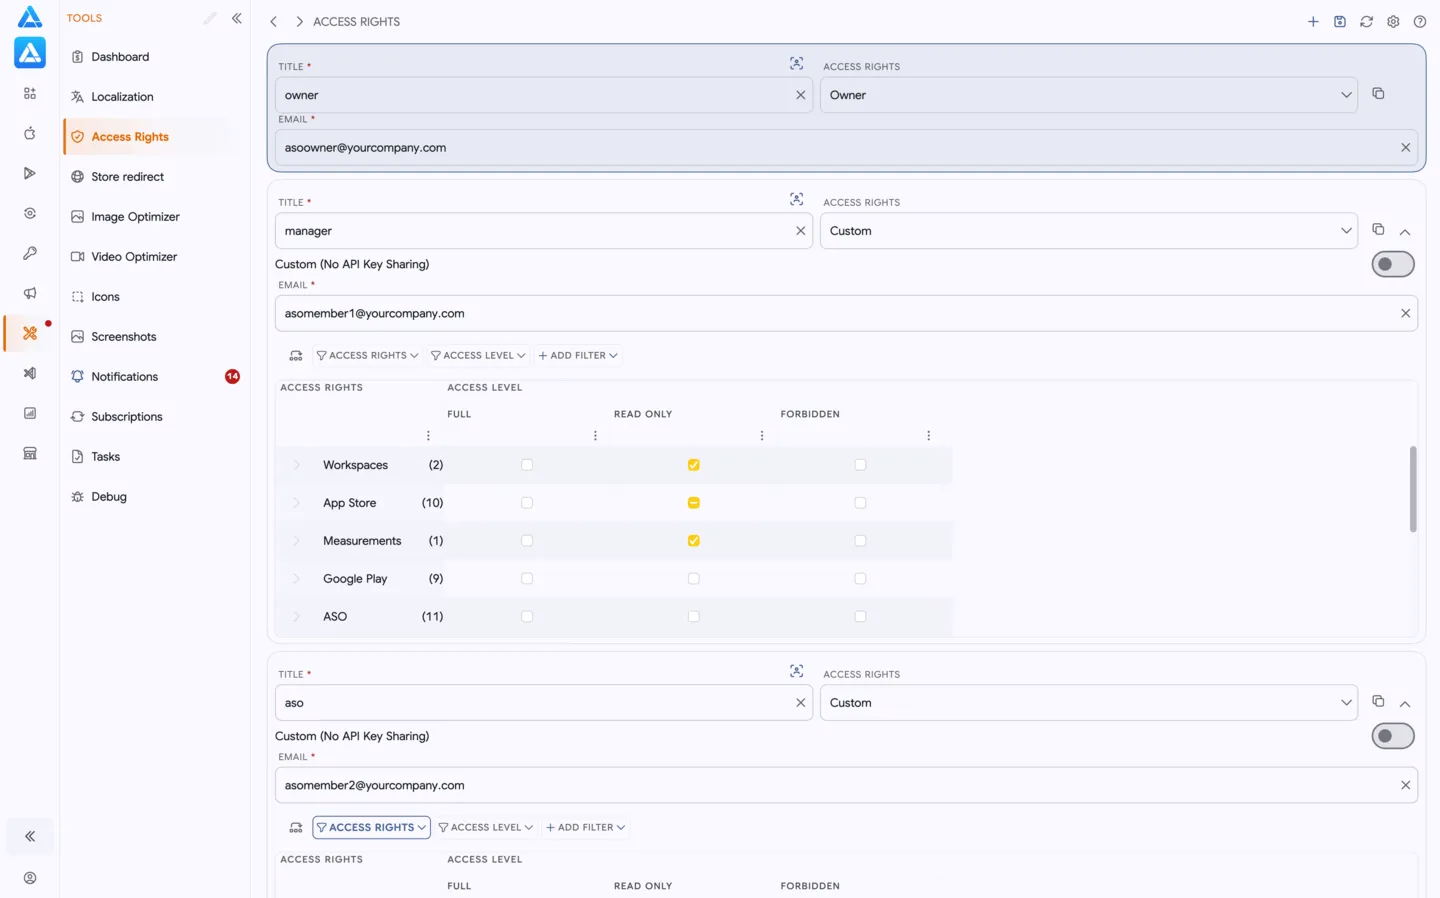Expand the collapsed rail with double chevron
1440x898 pixels.
[x=30, y=836]
